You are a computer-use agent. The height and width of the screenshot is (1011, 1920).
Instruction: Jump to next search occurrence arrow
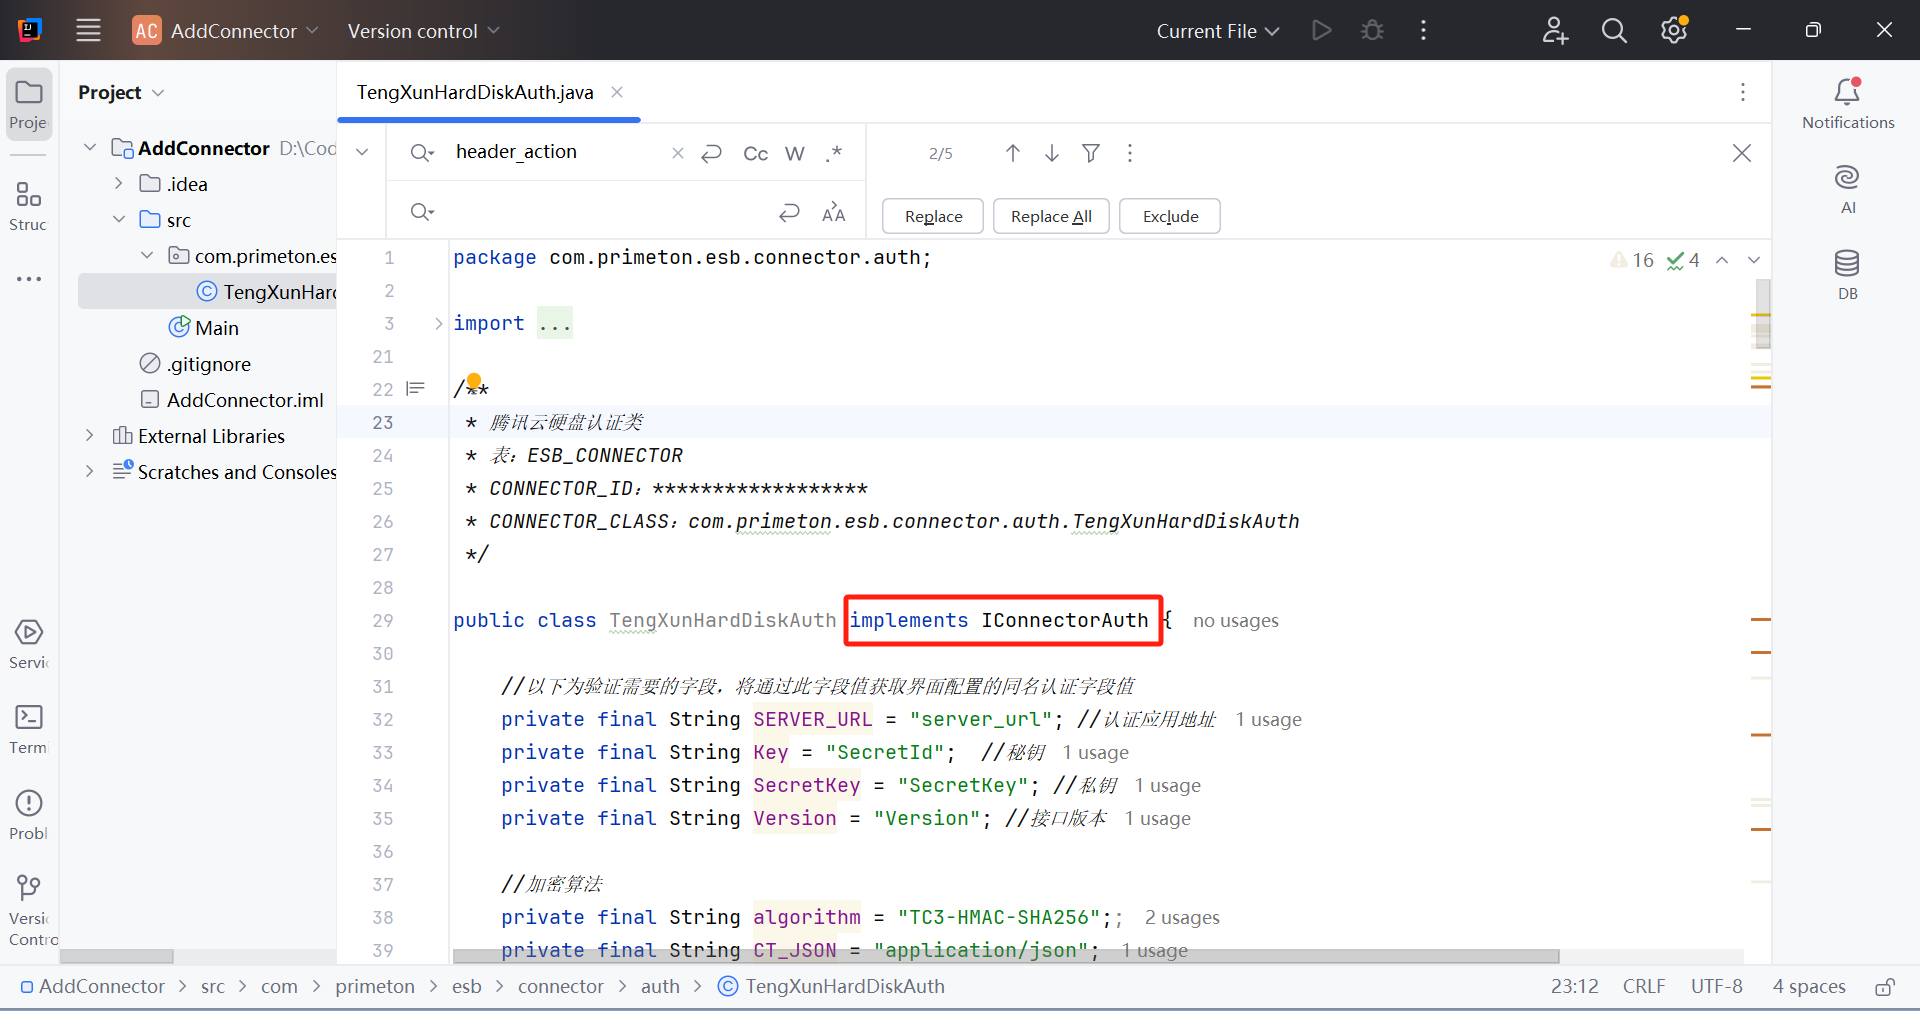(1052, 153)
